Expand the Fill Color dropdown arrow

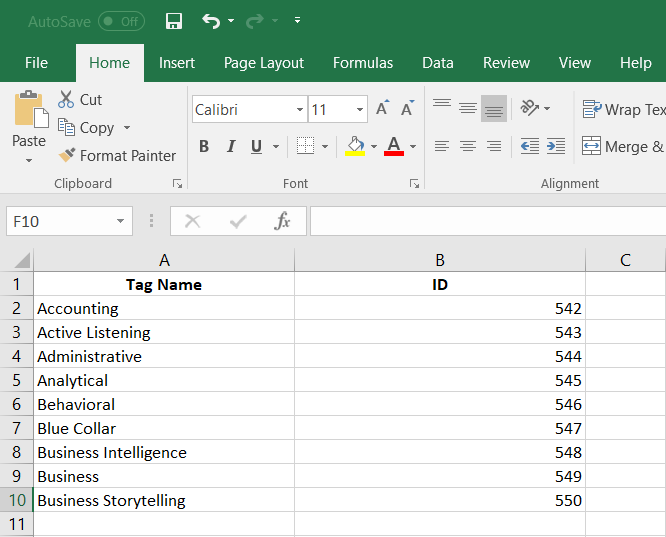tap(374, 147)
